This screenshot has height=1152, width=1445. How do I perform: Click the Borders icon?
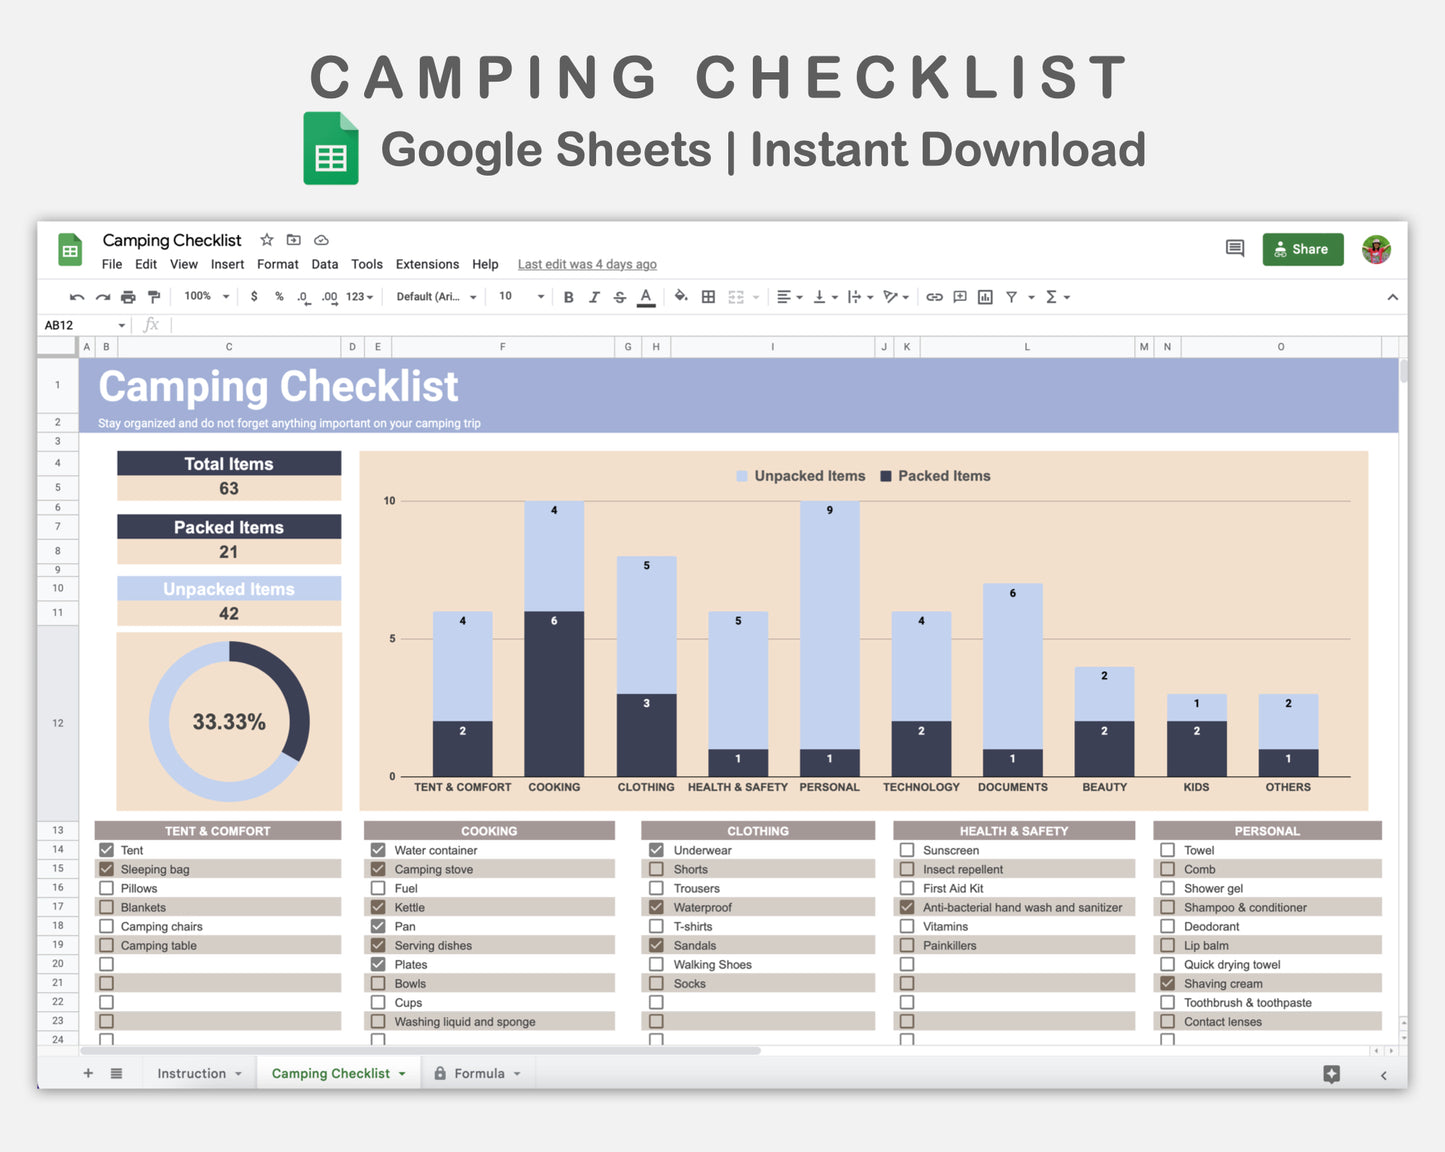[x=708, y=297]
